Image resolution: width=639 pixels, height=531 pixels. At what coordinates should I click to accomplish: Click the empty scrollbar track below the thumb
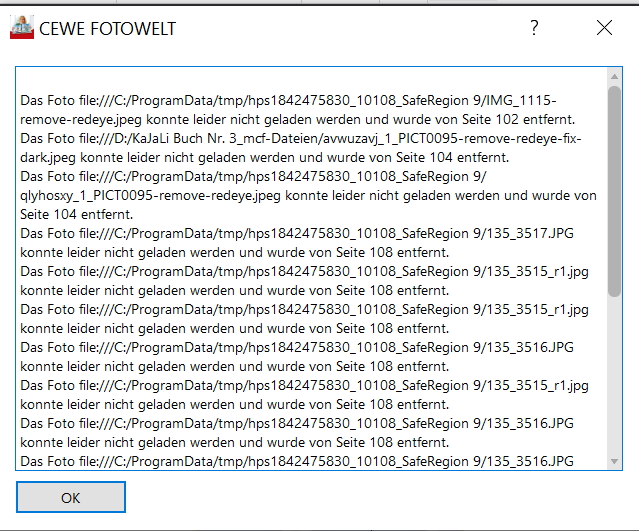614,380
